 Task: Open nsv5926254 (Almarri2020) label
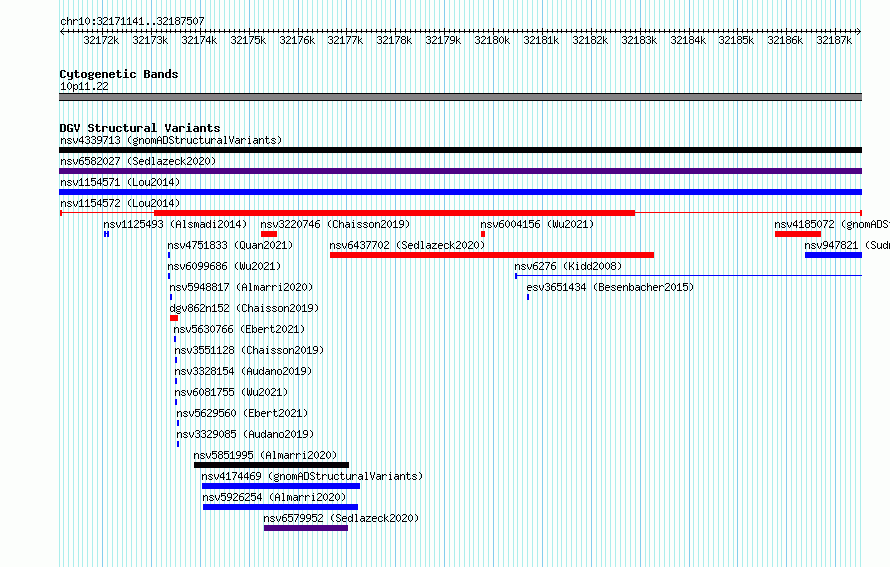[x=274, y=497]
